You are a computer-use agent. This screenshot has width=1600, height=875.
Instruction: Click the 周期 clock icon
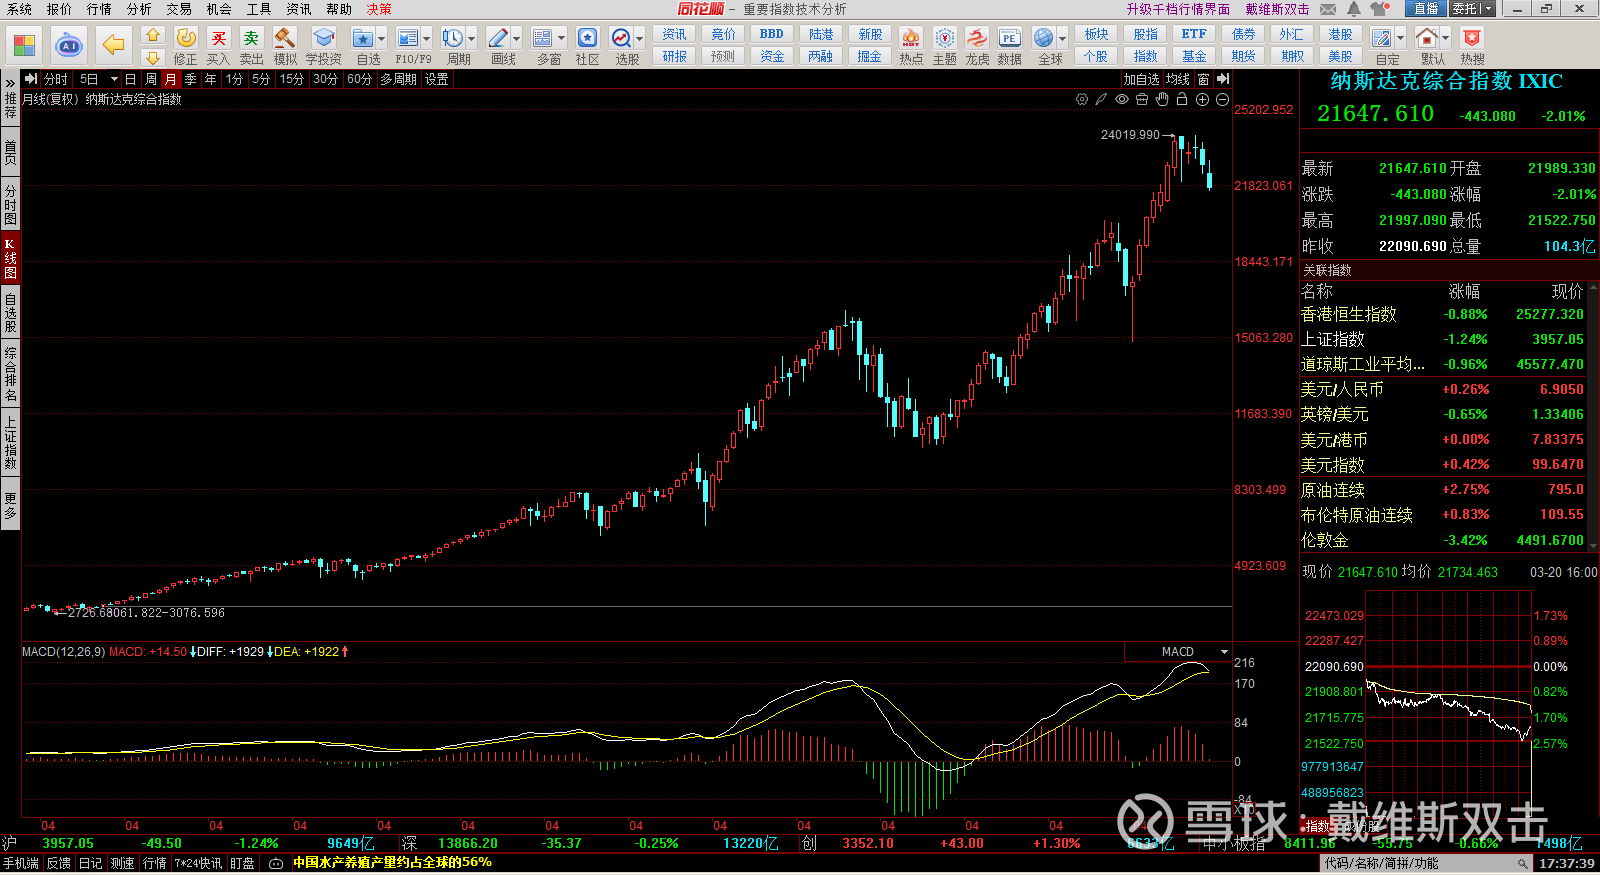[x=453, y=38]
